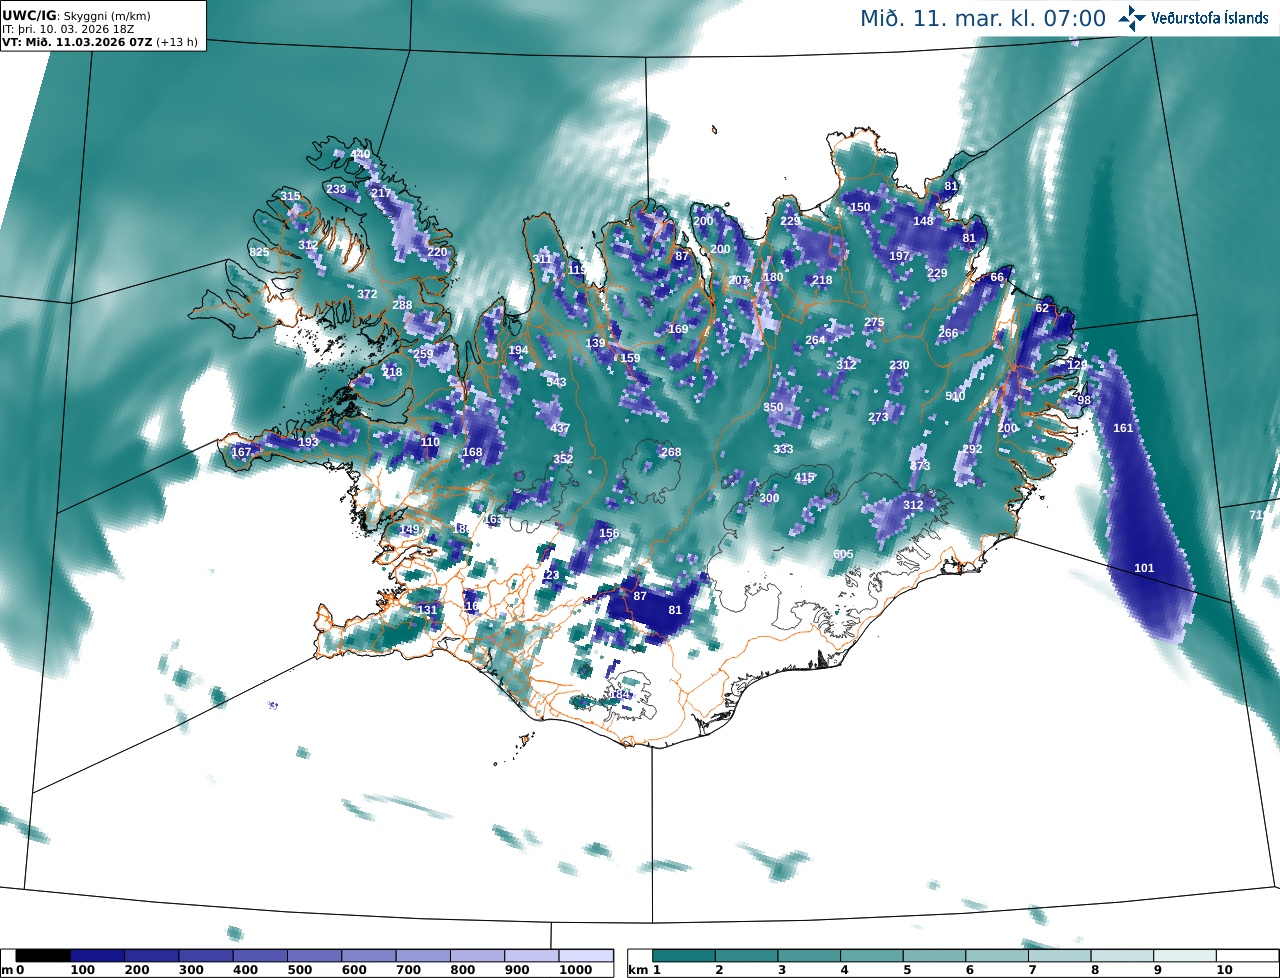Pick the black 0–100 m legend swatch
The width and height of the screenshot is (1280, 978).
click(43, 957)
